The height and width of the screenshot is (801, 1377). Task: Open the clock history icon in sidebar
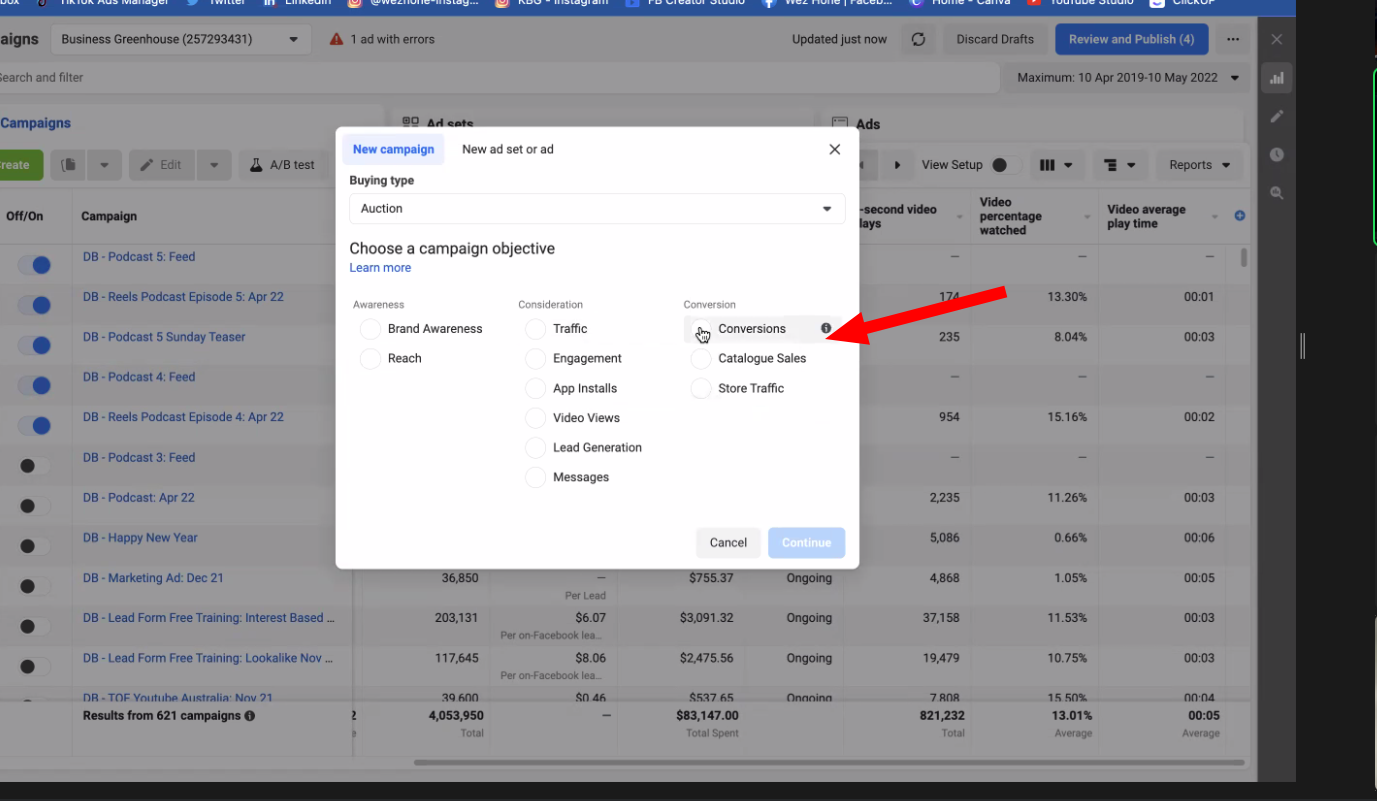coord(1276,155)
